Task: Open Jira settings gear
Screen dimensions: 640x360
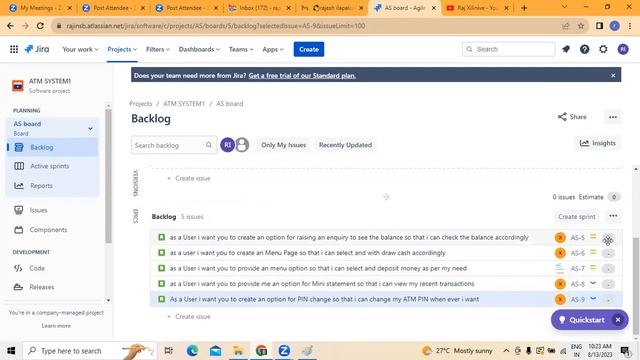Action: coord(603,49)
